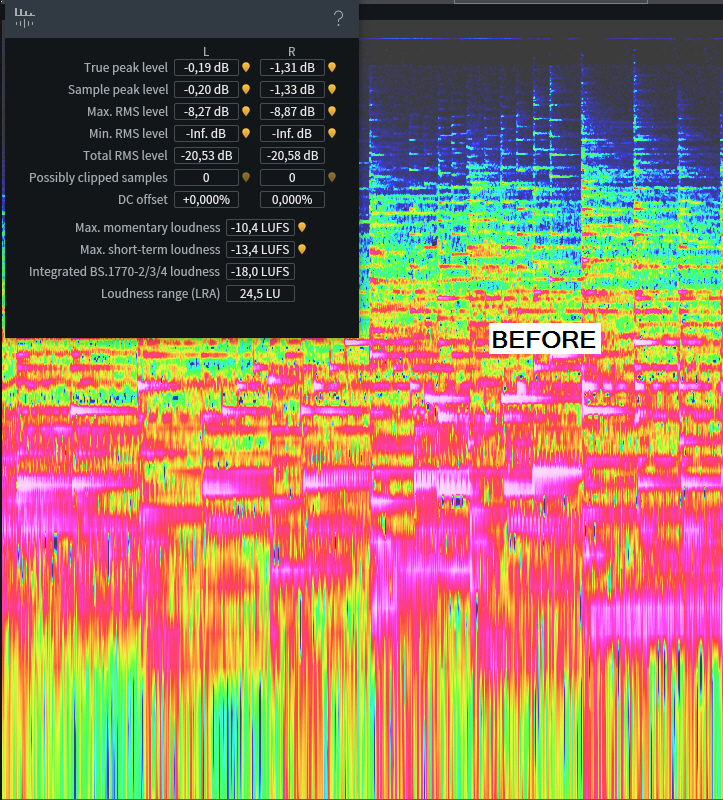
Task: Click marker icon beside Max. short-term loudness
Action: tap(302, 249)
